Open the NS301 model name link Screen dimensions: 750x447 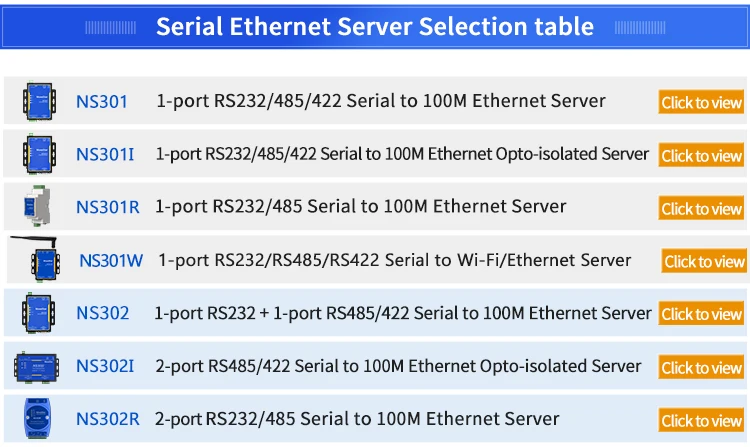[x=101, y=101]
